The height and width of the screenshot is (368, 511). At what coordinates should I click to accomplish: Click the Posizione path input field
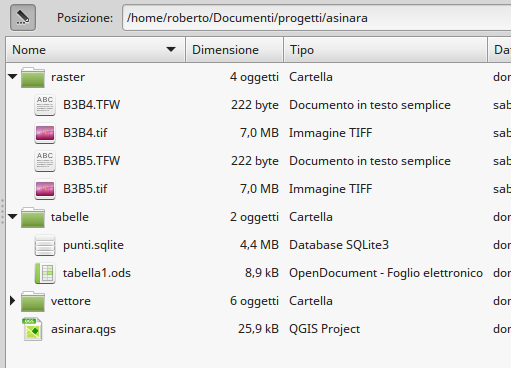[x=317, y=18]
